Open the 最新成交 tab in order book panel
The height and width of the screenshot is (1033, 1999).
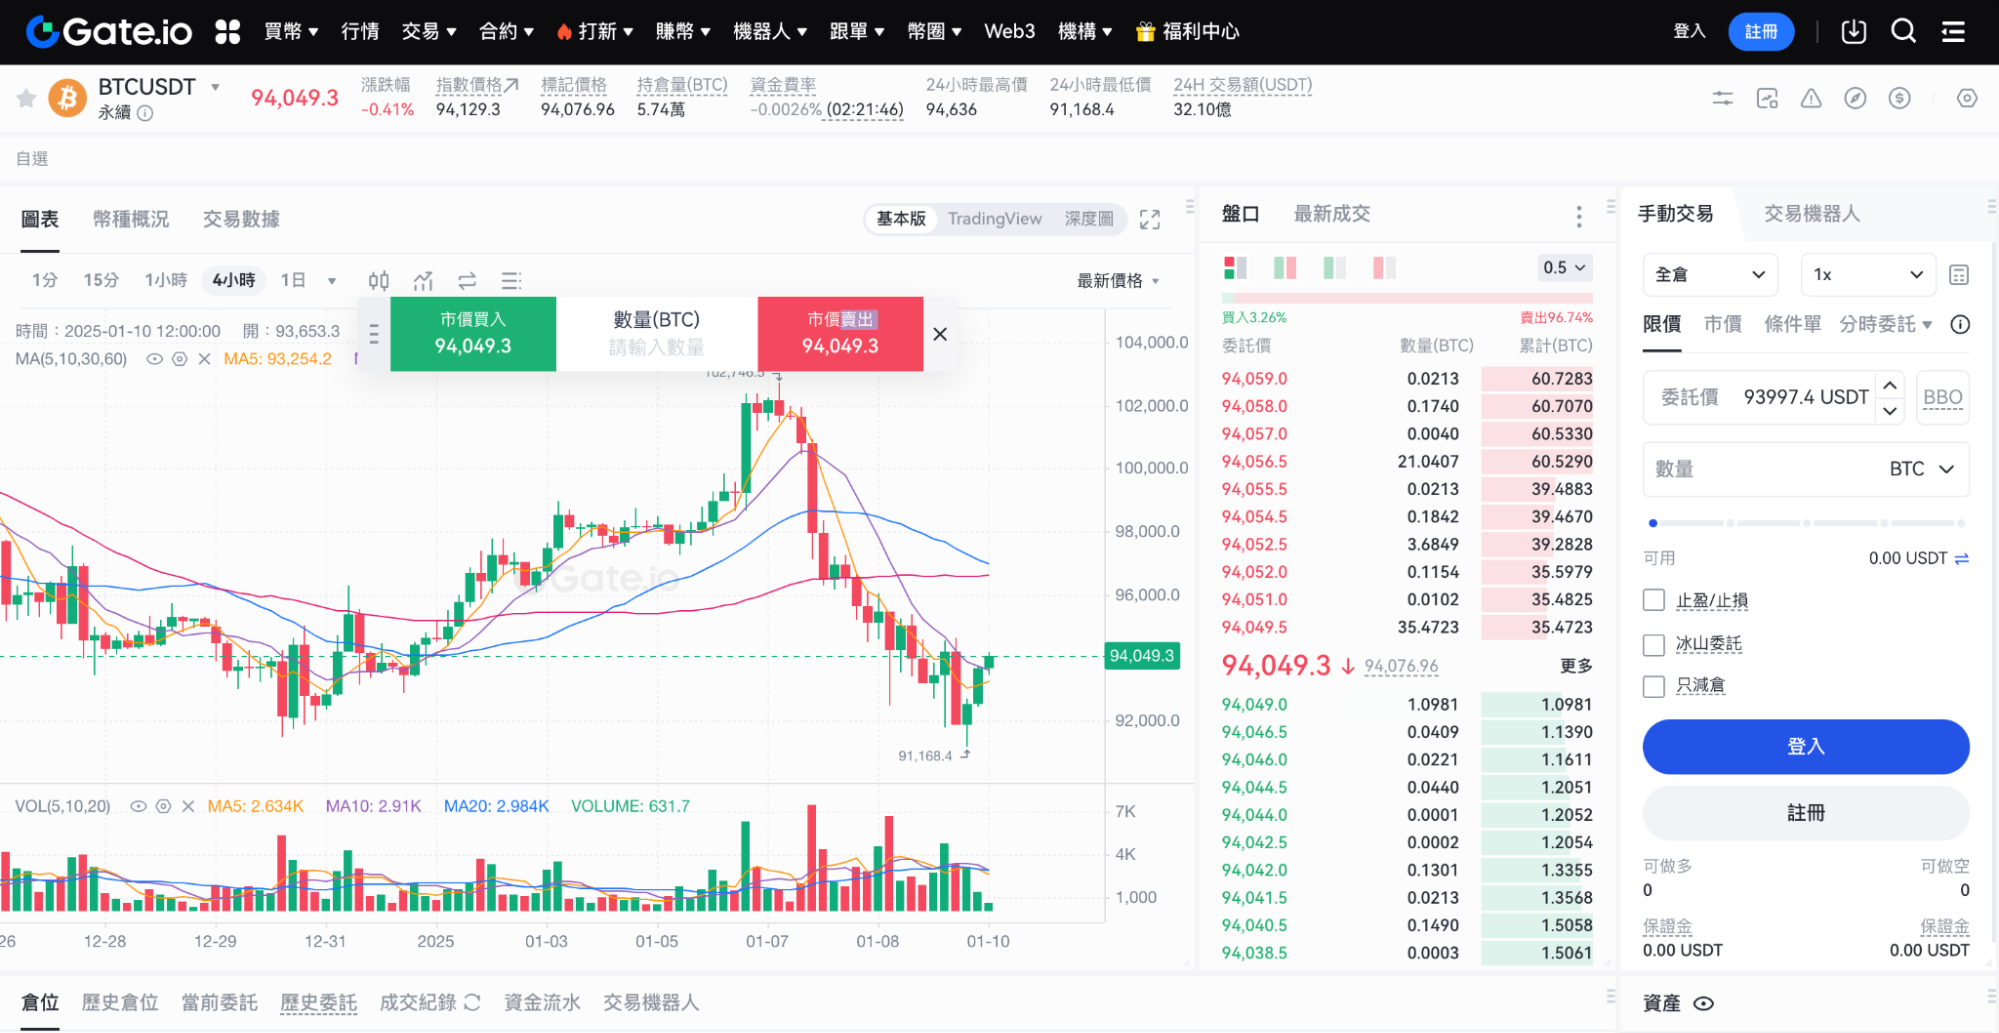[1333, 213]
